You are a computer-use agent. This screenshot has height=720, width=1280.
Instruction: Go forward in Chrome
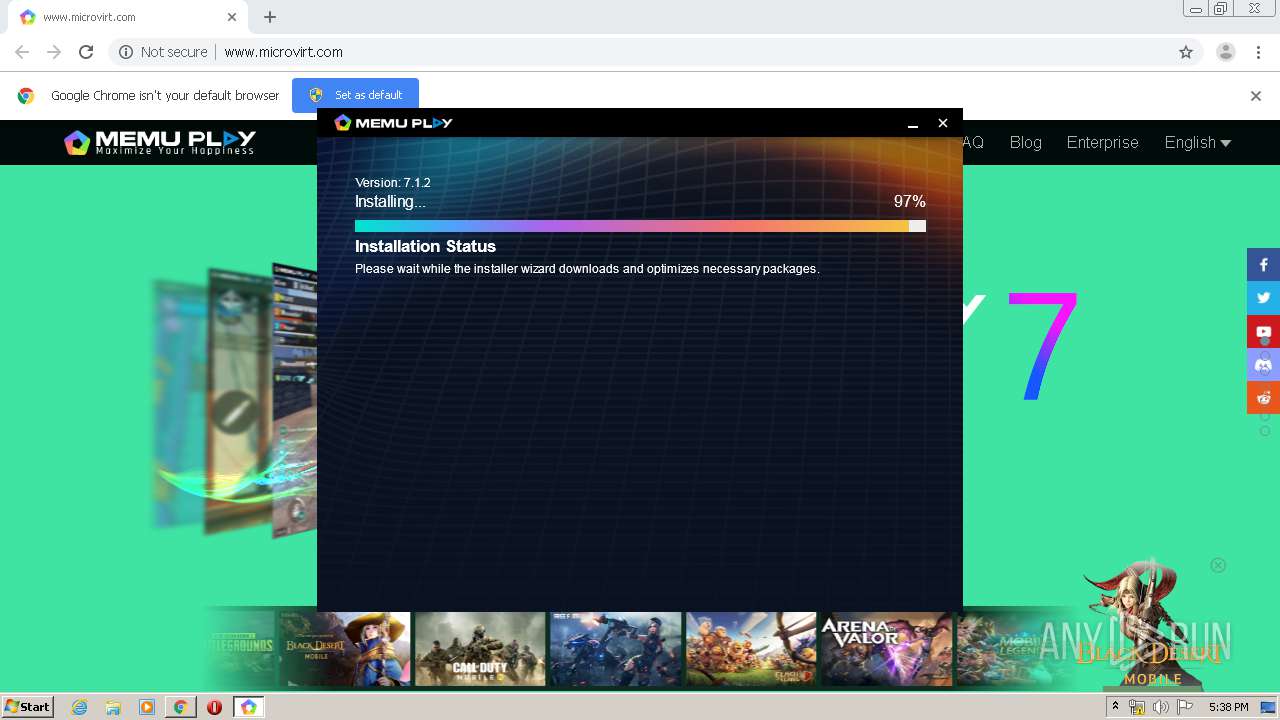(x=54, y=52)
